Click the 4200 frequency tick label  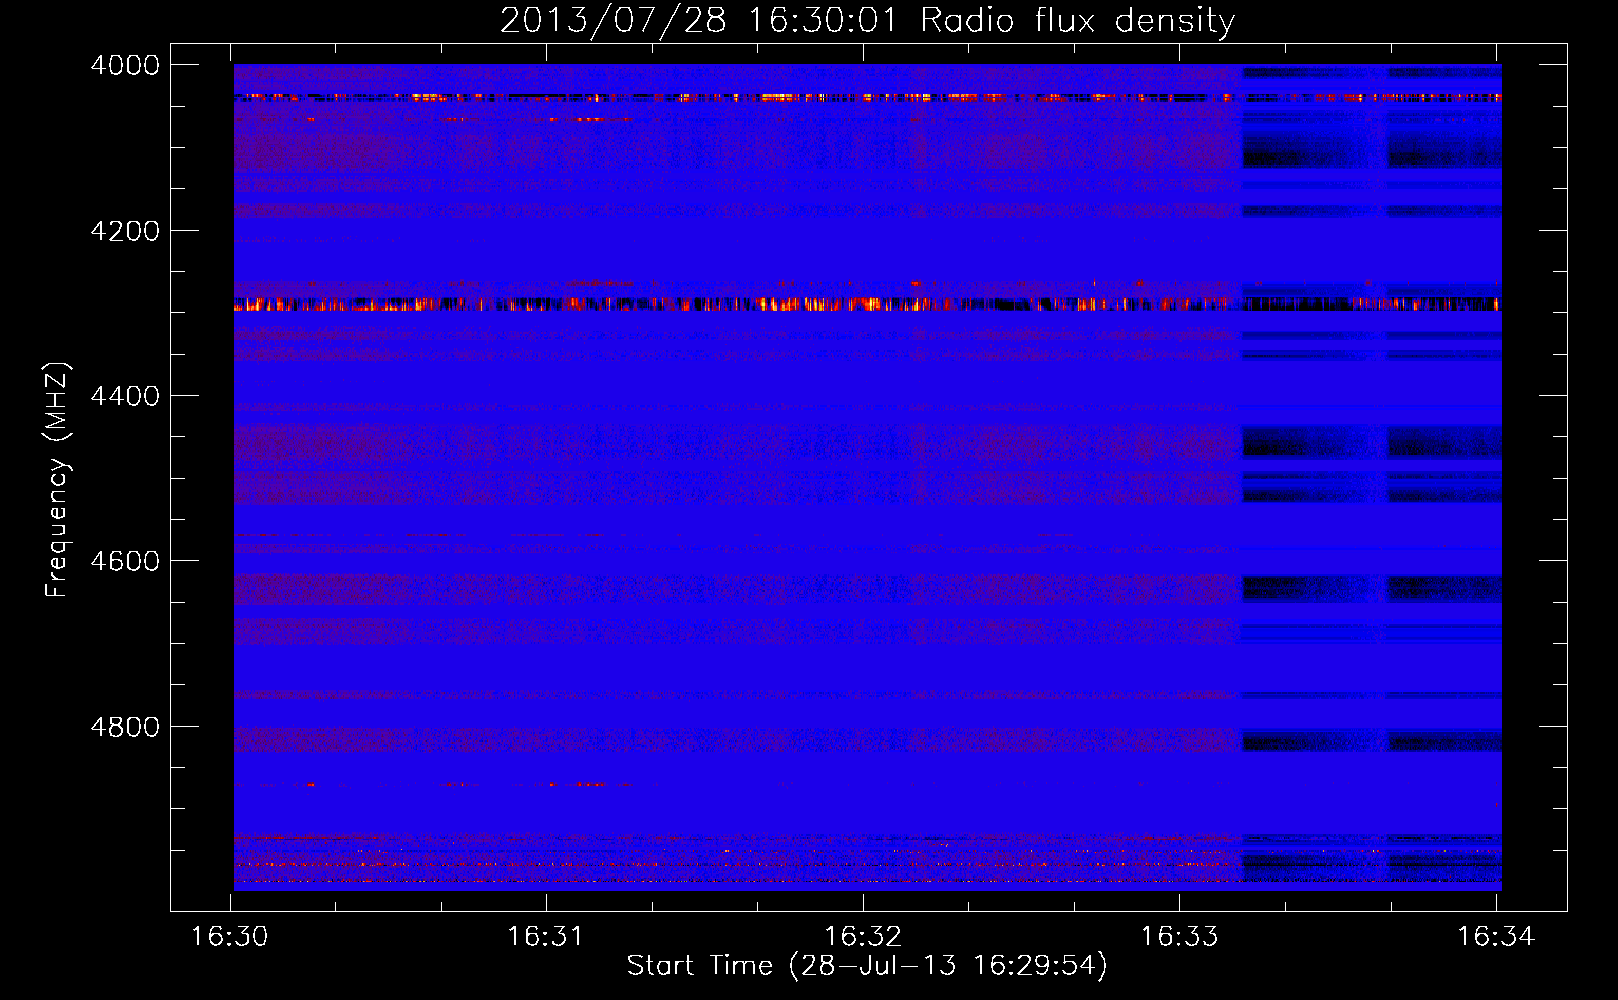click(125, 231)
